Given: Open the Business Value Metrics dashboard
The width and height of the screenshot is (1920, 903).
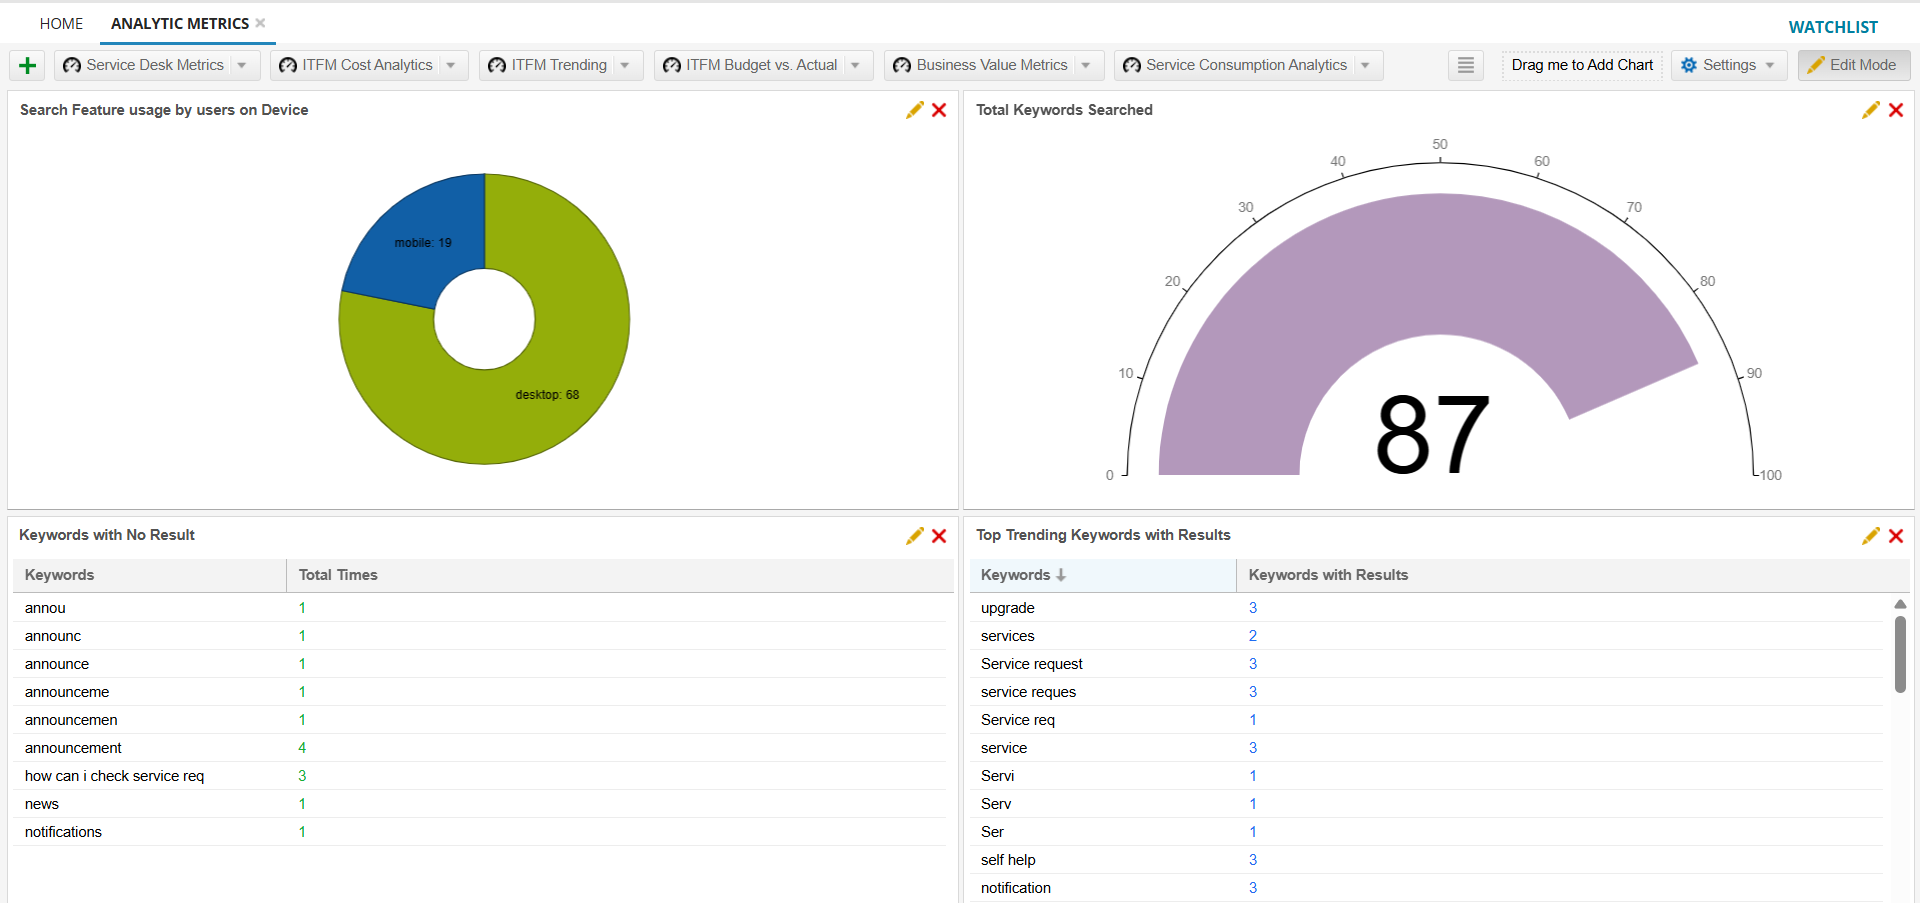Looking at the screenshot, I should (991, 65).
